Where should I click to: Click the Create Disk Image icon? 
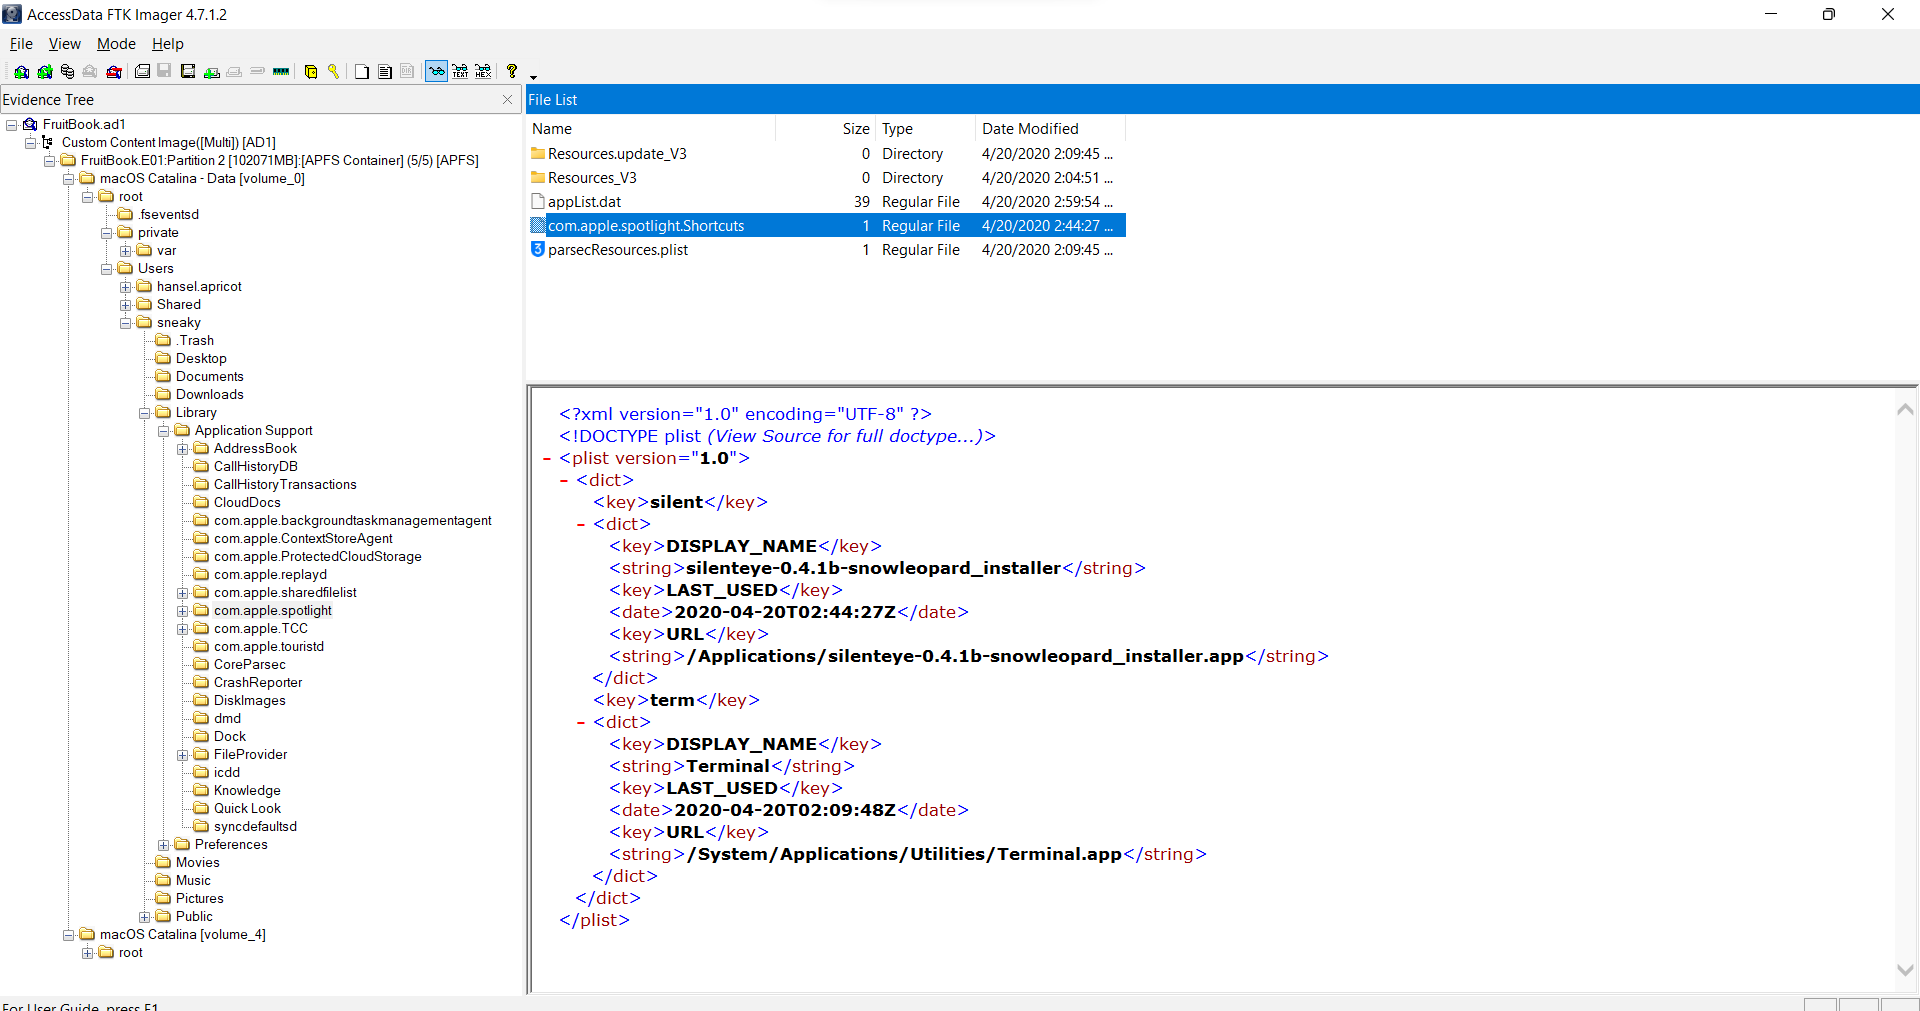tap(142, 72)
